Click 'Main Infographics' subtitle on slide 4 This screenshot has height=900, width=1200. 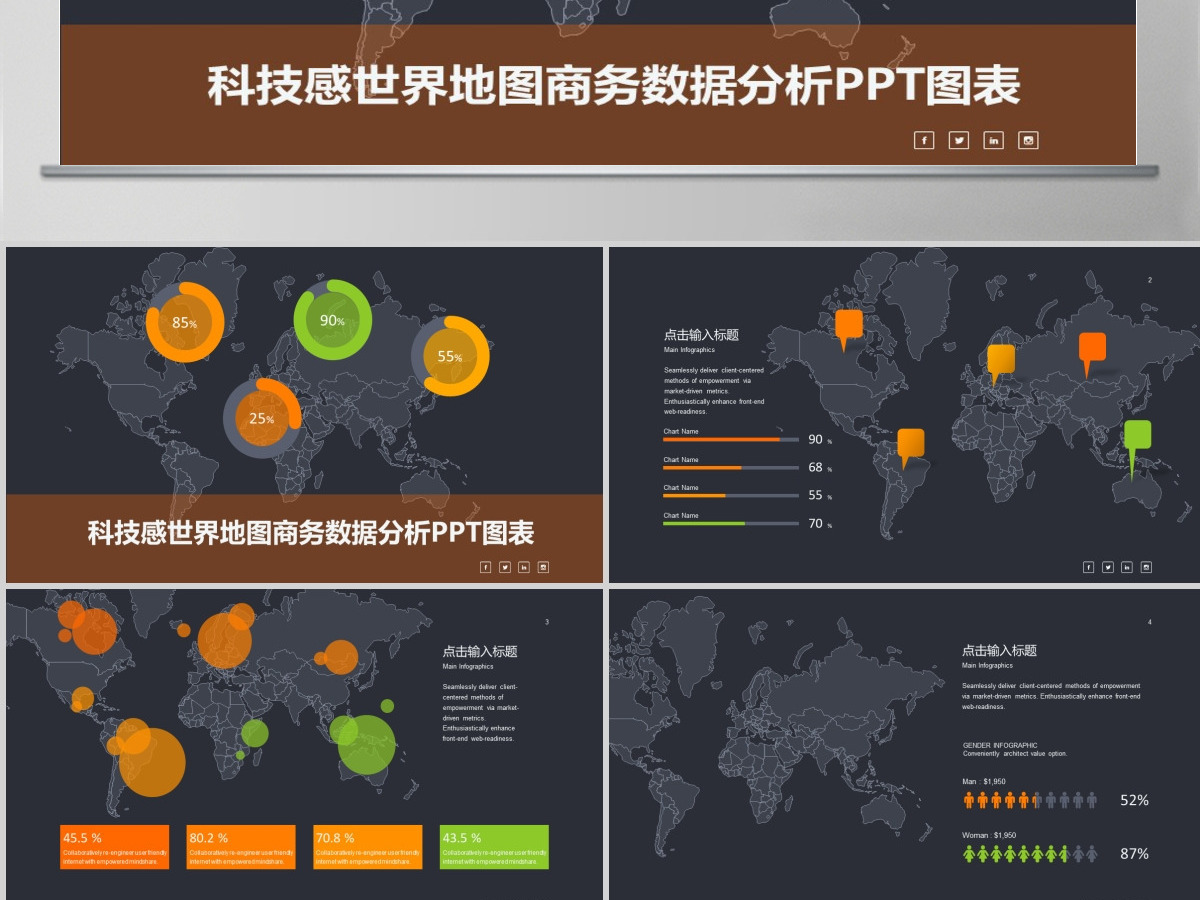[x=987, y=665]
